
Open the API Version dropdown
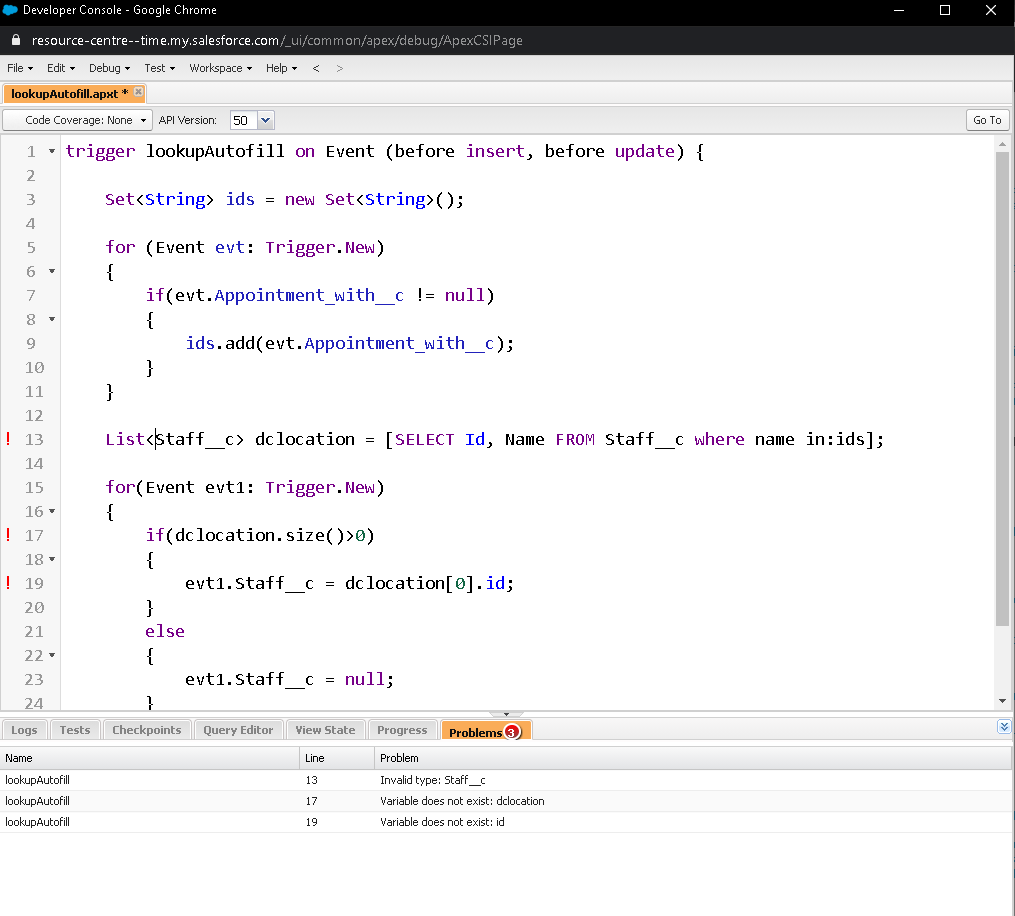tap(265, 120)
